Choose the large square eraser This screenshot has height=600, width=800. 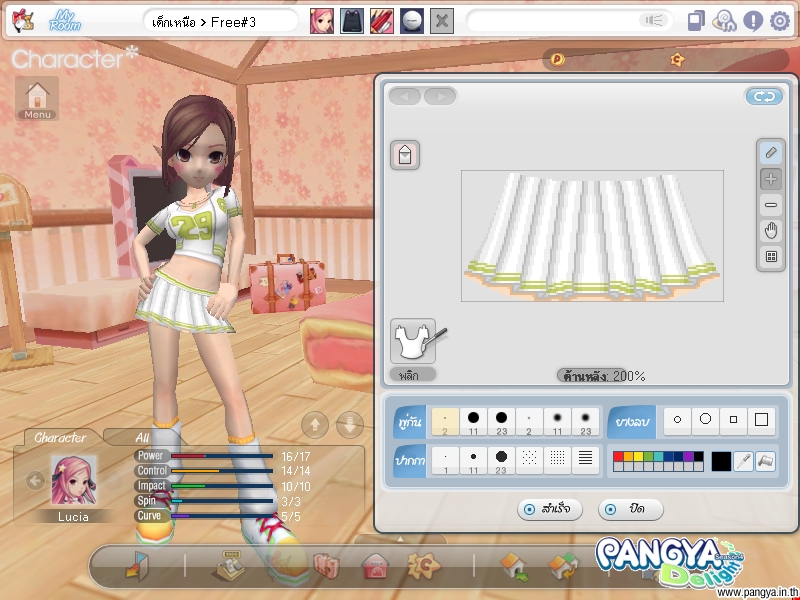(x=761, y=420)
